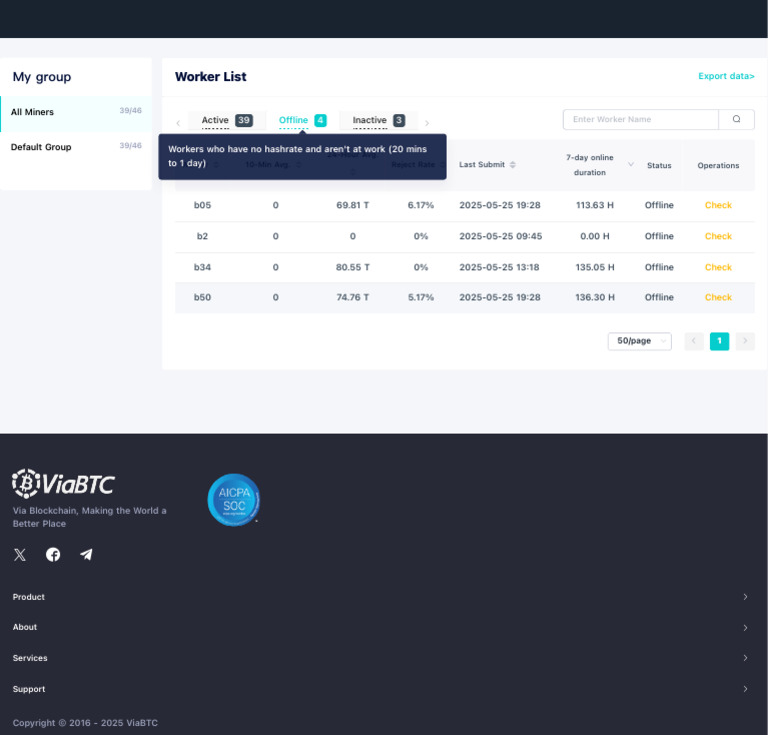Click hashrate value 80.55 T
The width and height of the screenshot is (768, 735).
pyautogui.click(x=353, y=267)
